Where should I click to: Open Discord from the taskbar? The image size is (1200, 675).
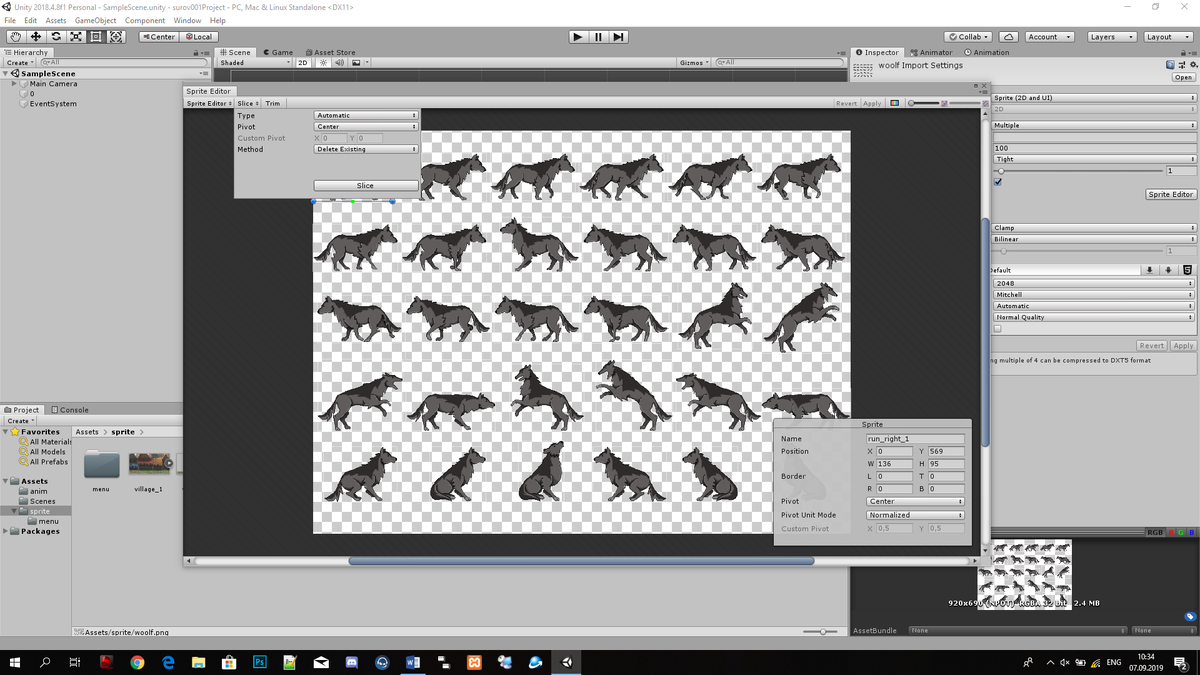coord(352,662)
